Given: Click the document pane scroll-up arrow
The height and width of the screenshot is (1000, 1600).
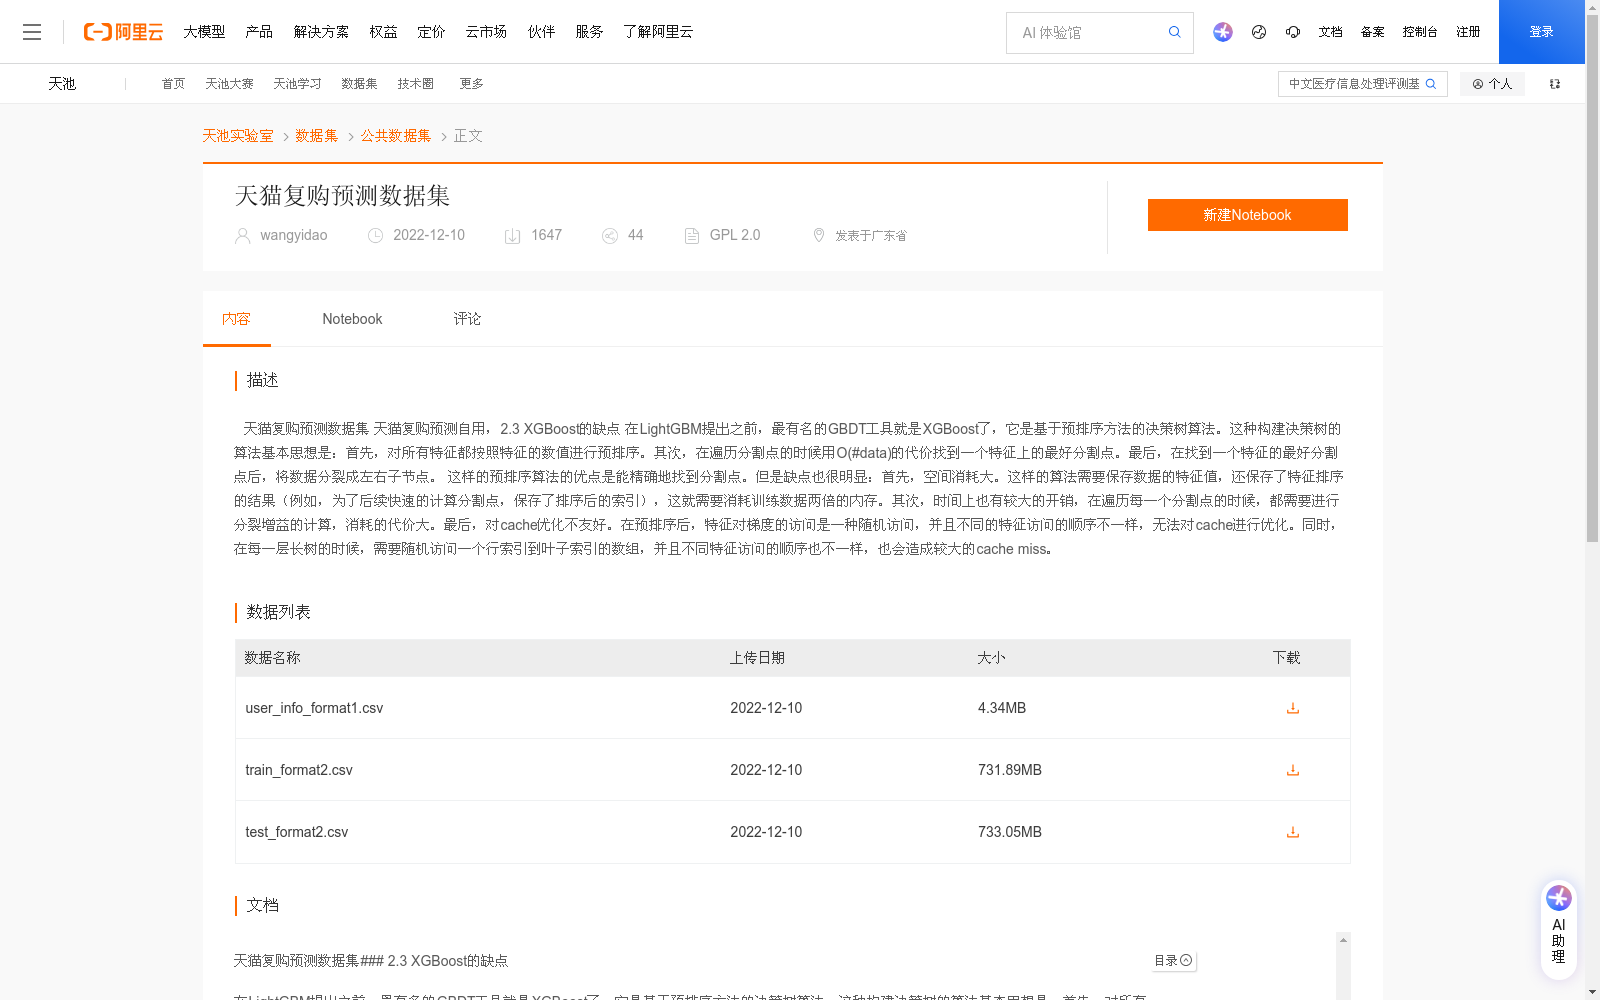Looking at the screenshot, I should [x=1343, y=940].
